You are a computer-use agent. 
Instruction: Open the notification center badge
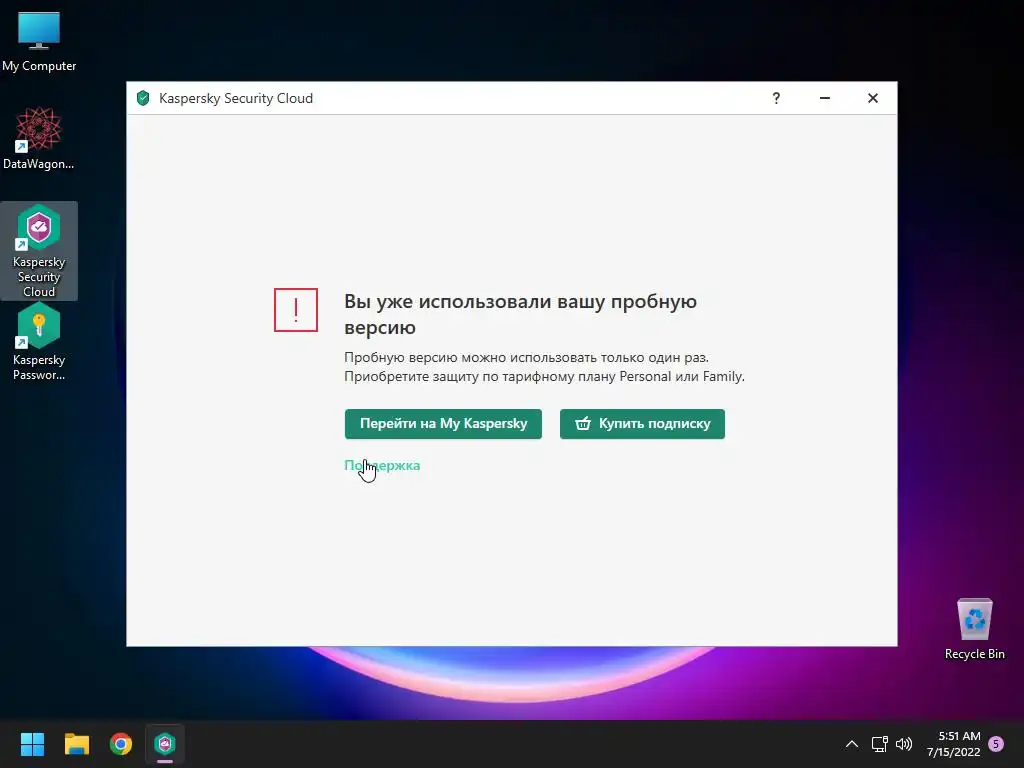pyautogui.click(x=996, y=744)
